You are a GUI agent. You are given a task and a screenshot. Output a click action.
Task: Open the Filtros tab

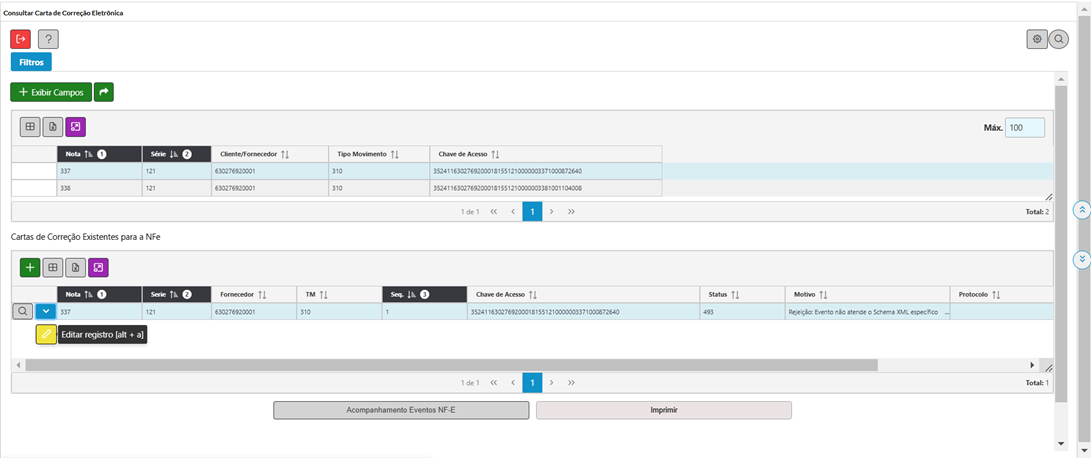click(31, 62)
